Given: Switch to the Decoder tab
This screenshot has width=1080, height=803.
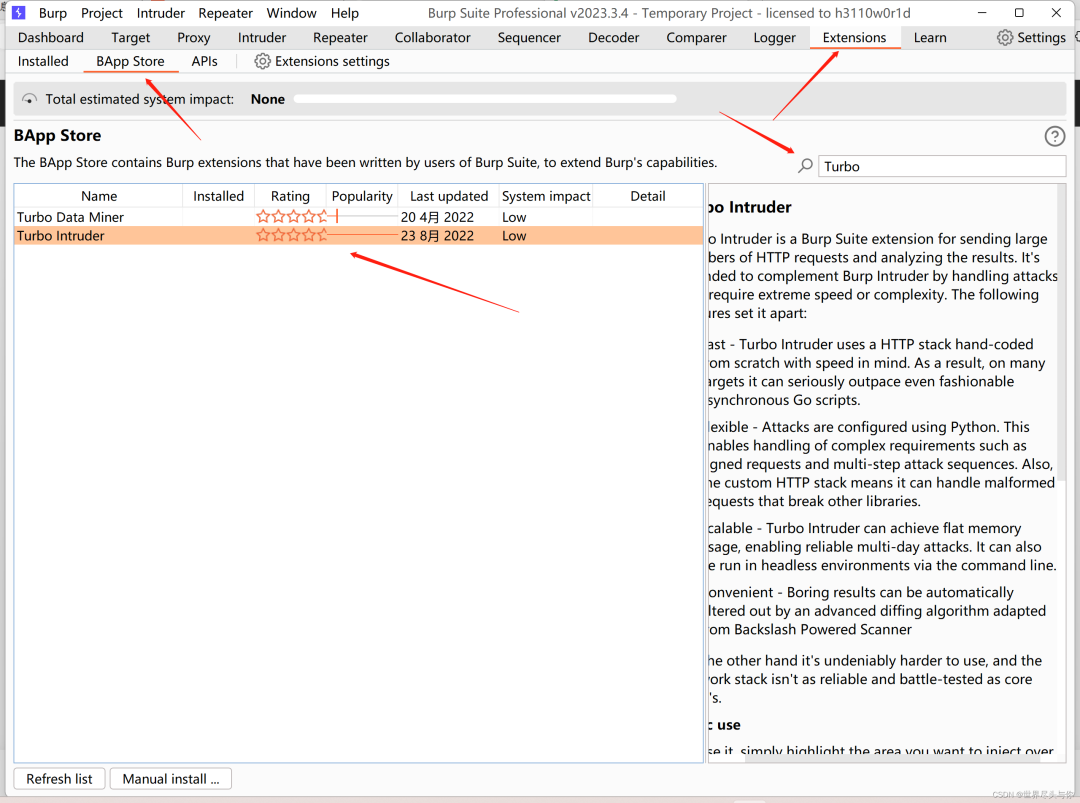Looking at the screenshot, I should 614,38.
